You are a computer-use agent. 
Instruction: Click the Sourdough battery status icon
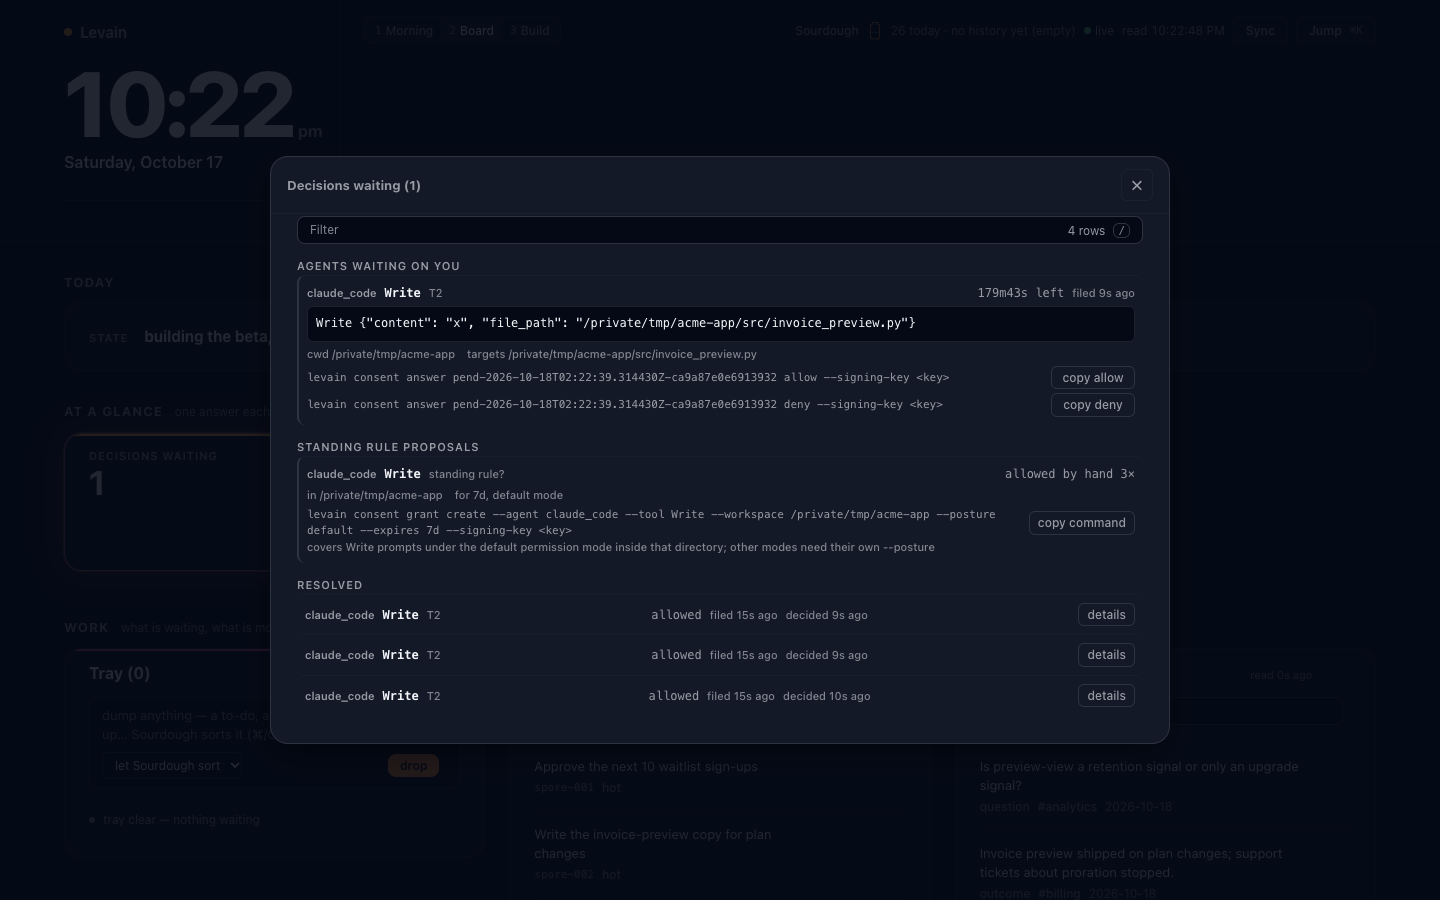[875, 31]
